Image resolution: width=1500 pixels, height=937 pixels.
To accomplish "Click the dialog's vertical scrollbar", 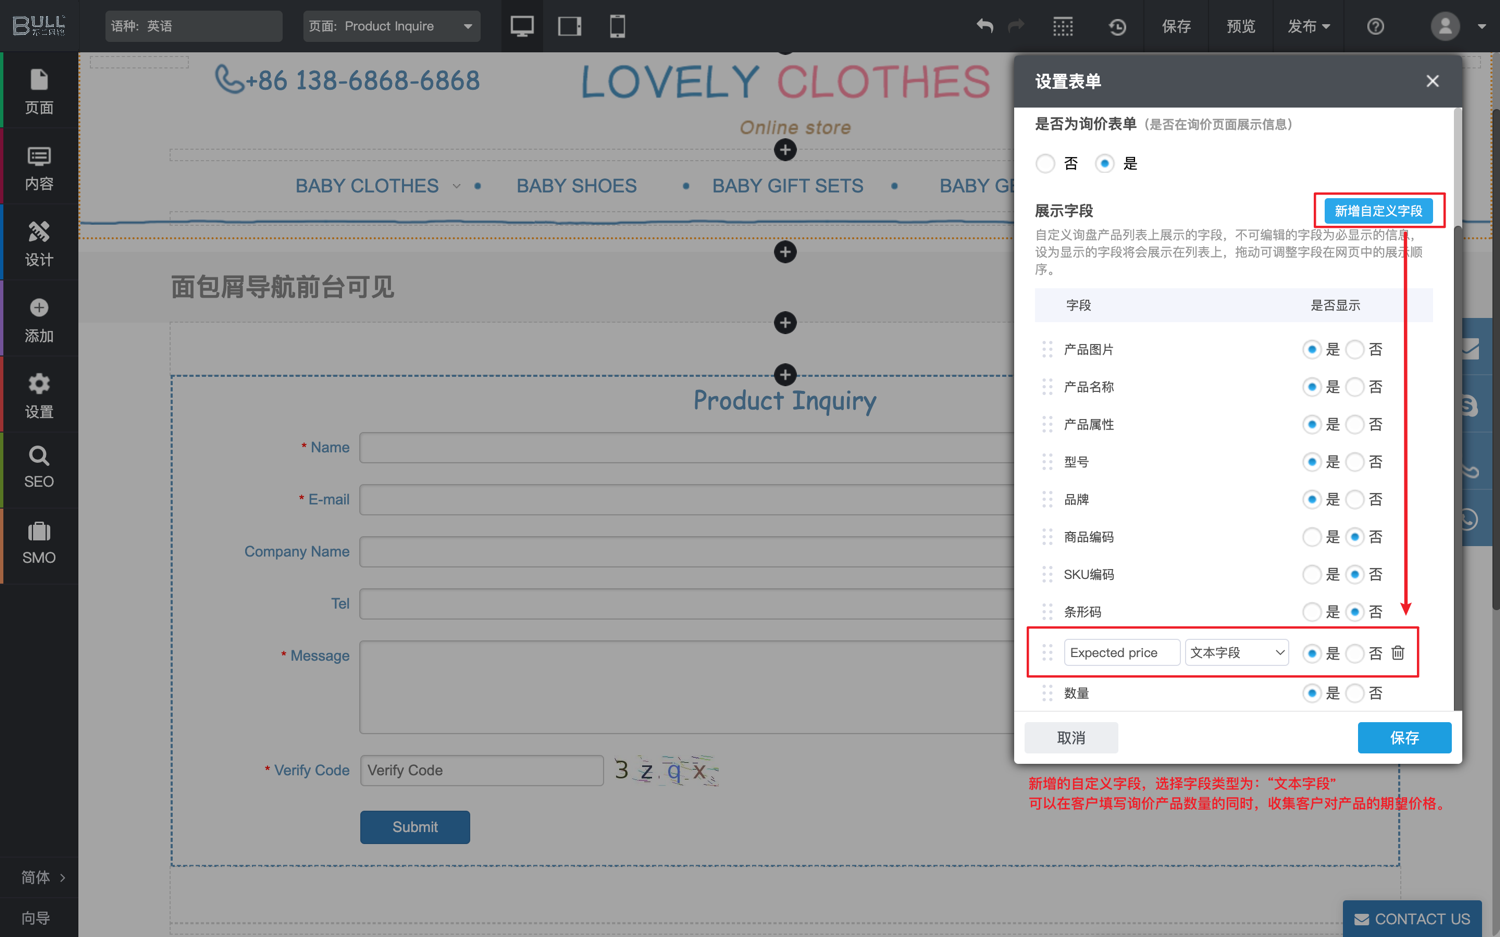I will [x=1457, y=400].
